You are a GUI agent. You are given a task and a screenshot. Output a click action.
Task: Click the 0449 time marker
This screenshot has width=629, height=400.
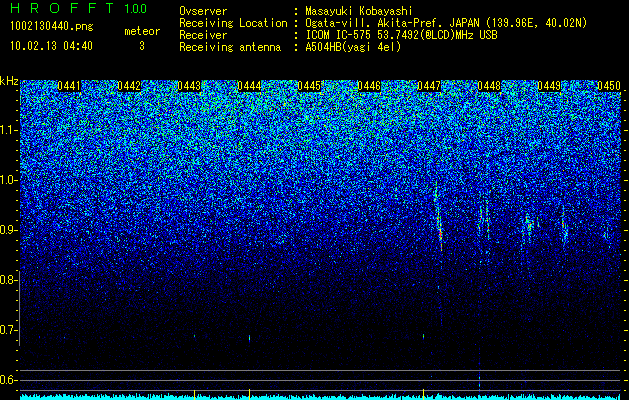[x=549, y=86]
